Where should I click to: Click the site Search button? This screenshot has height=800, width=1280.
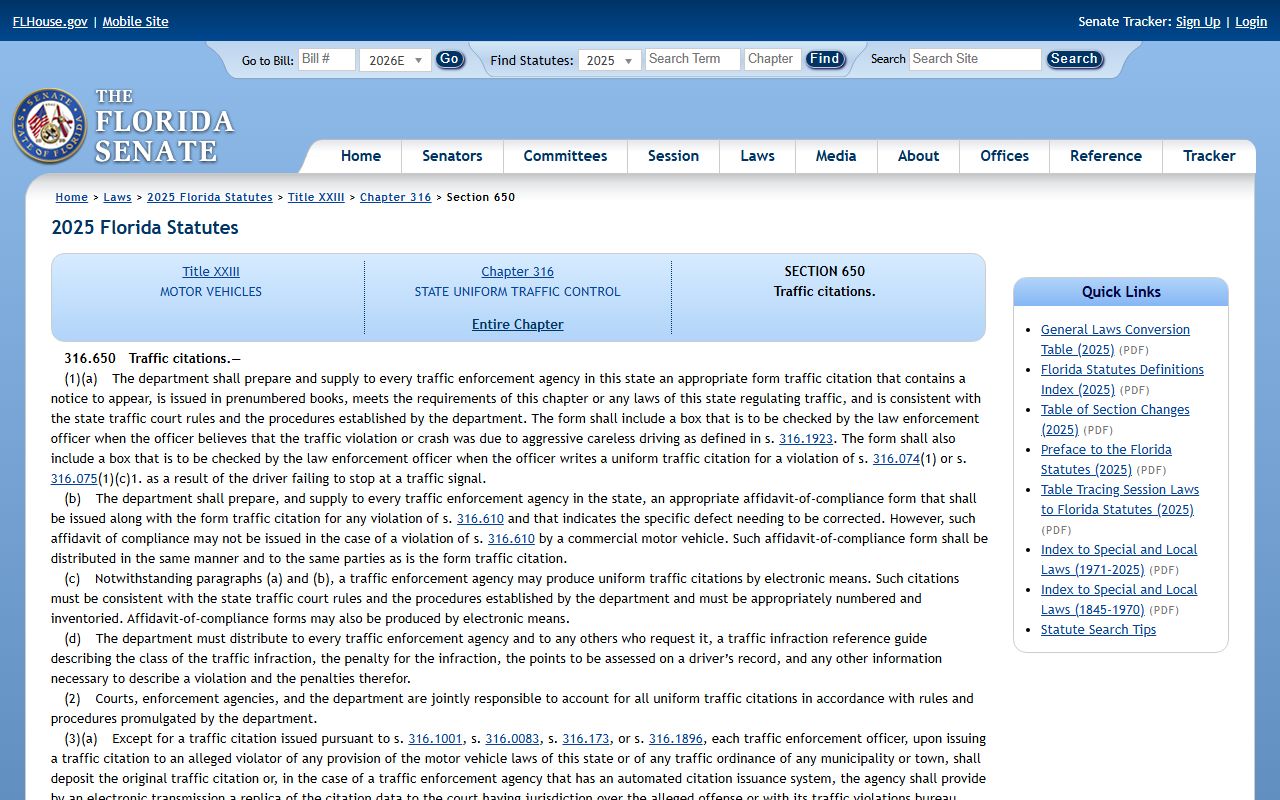1074,59
